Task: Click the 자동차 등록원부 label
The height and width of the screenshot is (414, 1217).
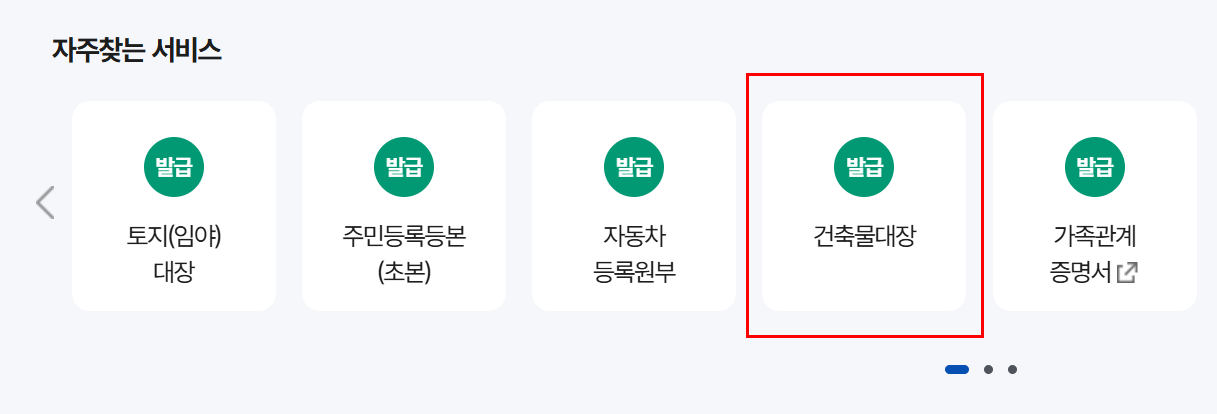Action: tap(634, 254)
